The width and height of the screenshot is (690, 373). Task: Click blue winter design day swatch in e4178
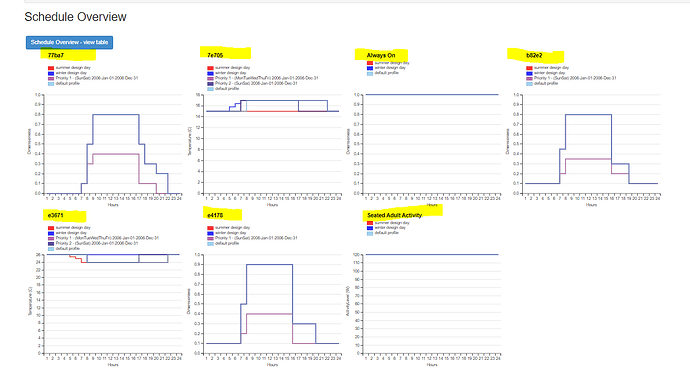click(x=210, y=233)
